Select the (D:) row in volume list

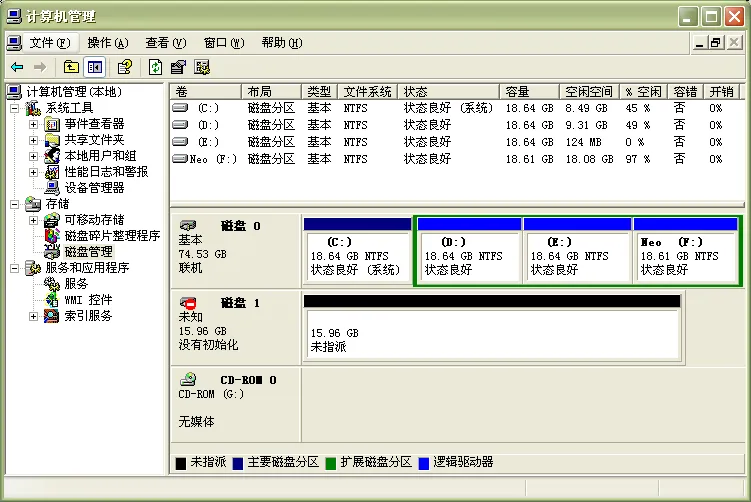click(x=456, y=125)
